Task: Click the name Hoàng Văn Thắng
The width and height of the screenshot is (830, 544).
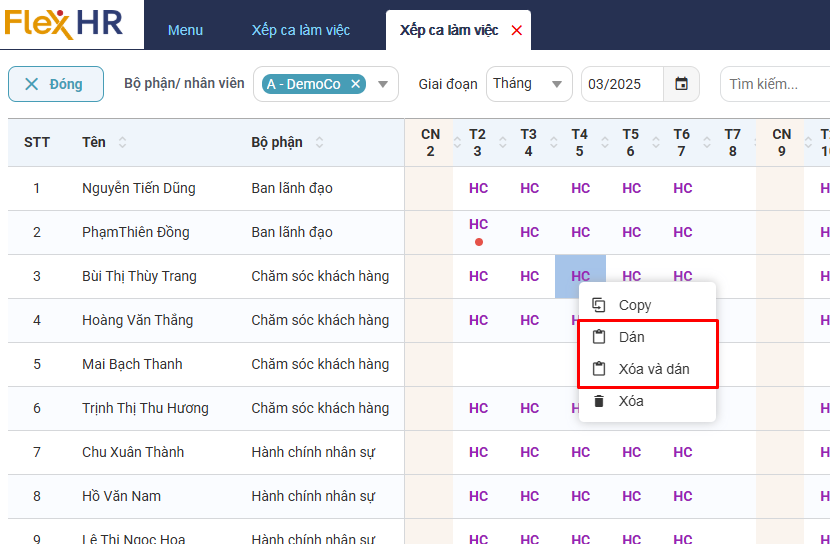Action: (138, 320)
